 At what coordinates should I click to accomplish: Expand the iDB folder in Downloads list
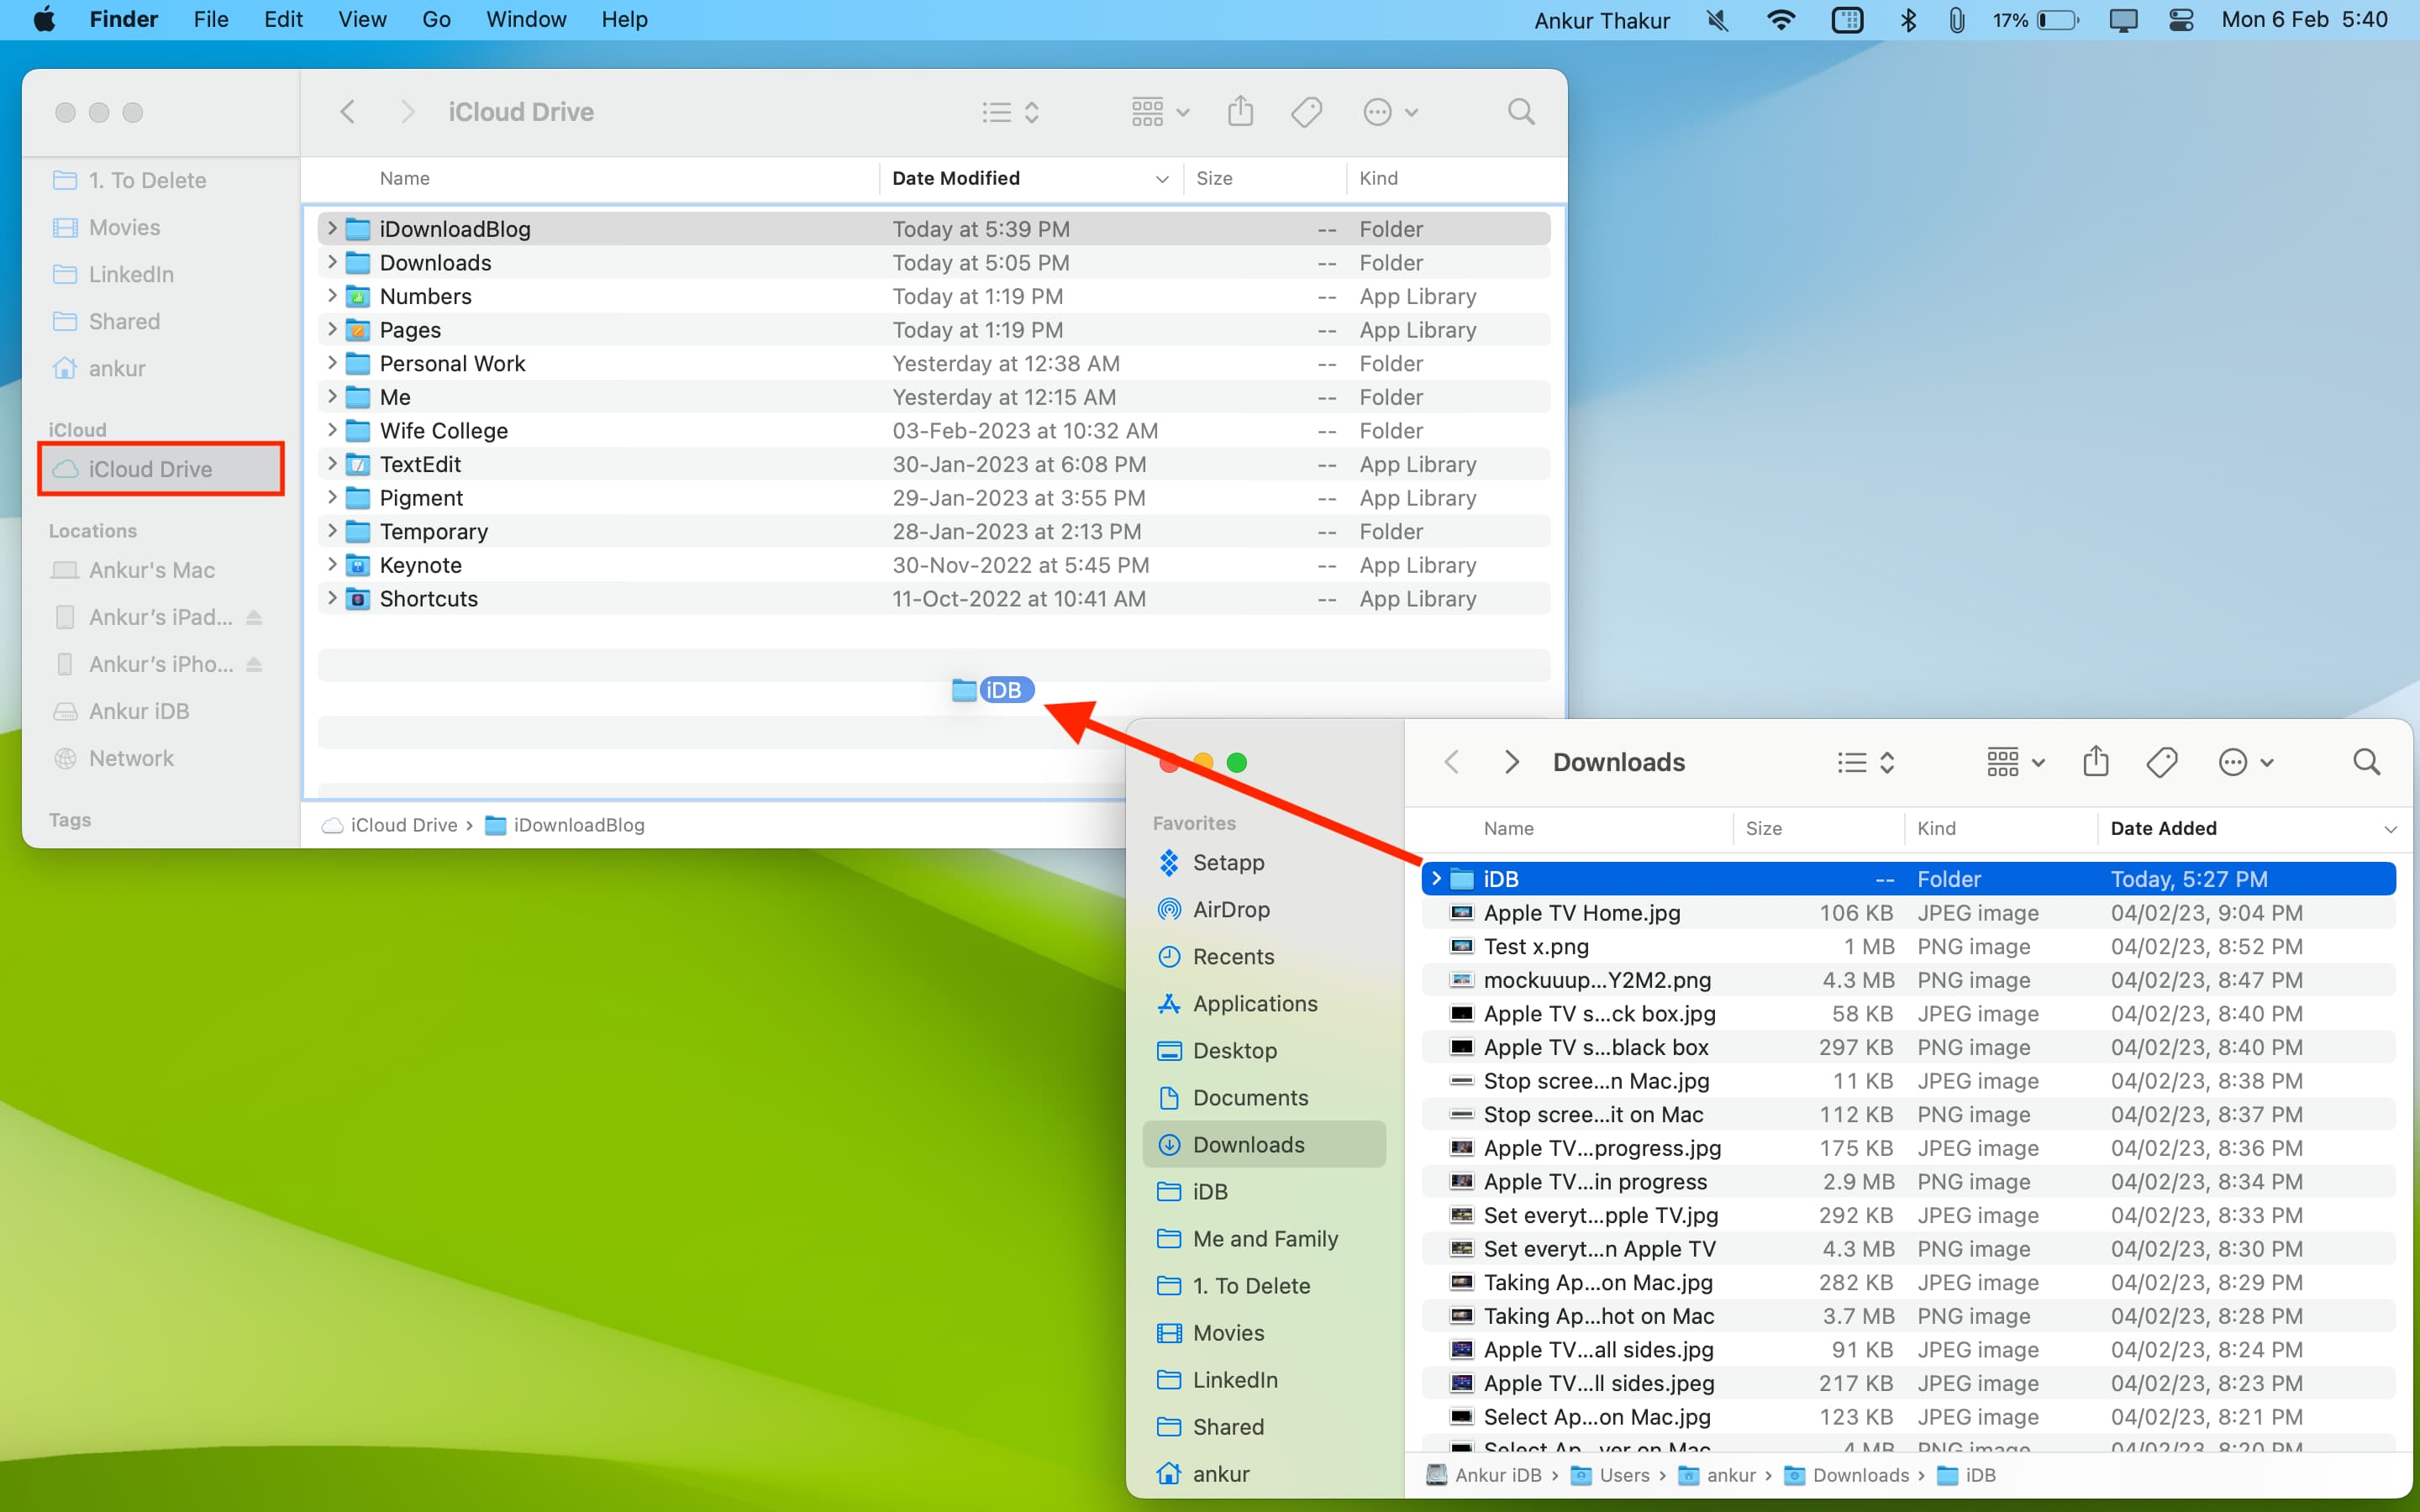click(x=1436, y=878)
